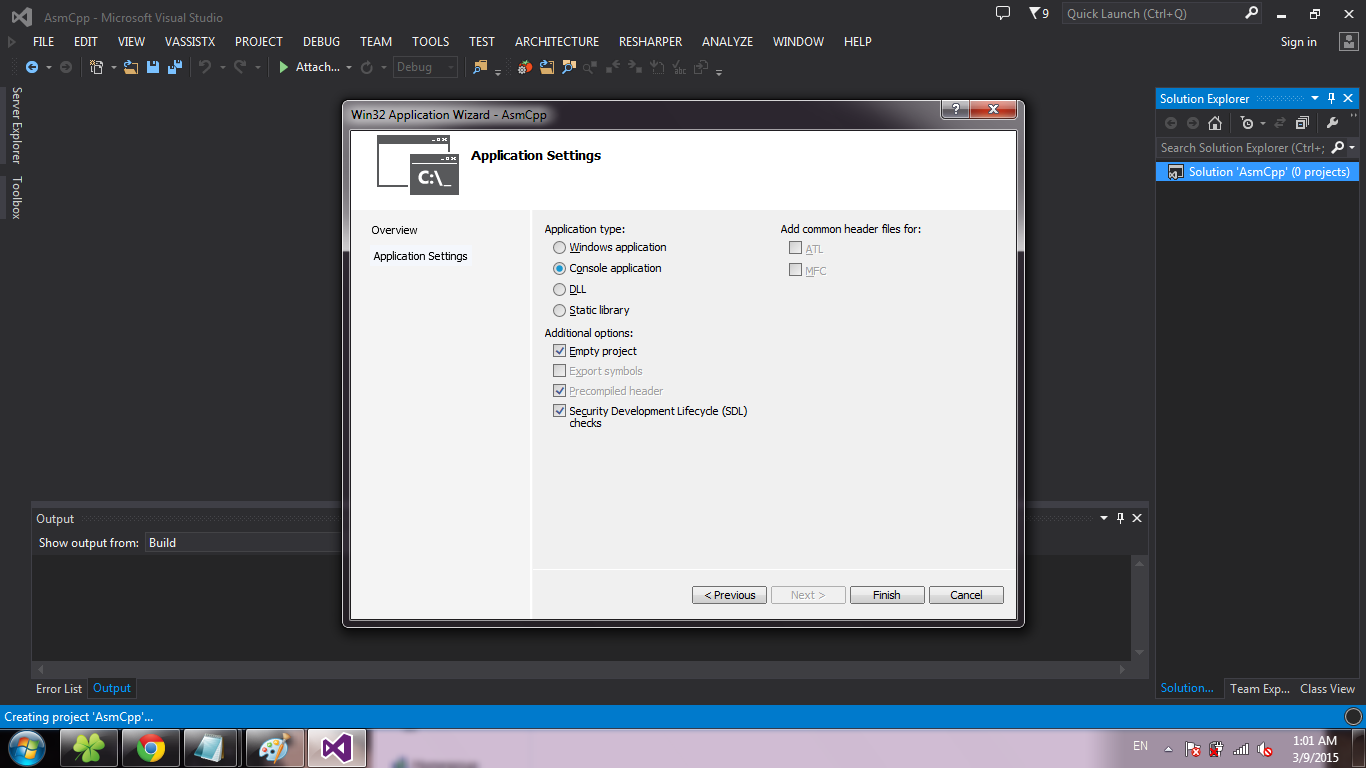1366x768 pixels.
Task: Click the Paint palette taskbar icon
Action: pyautogui.click(x=273, y=748)
